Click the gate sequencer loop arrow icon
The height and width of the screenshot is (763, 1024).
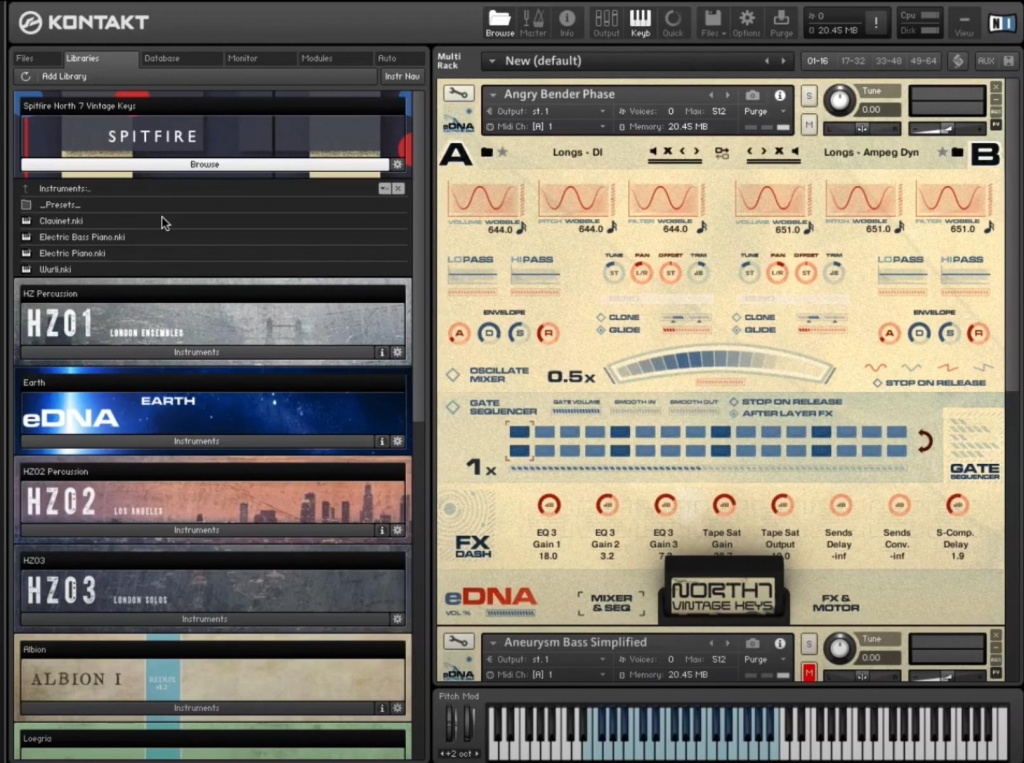coord(924,441)
